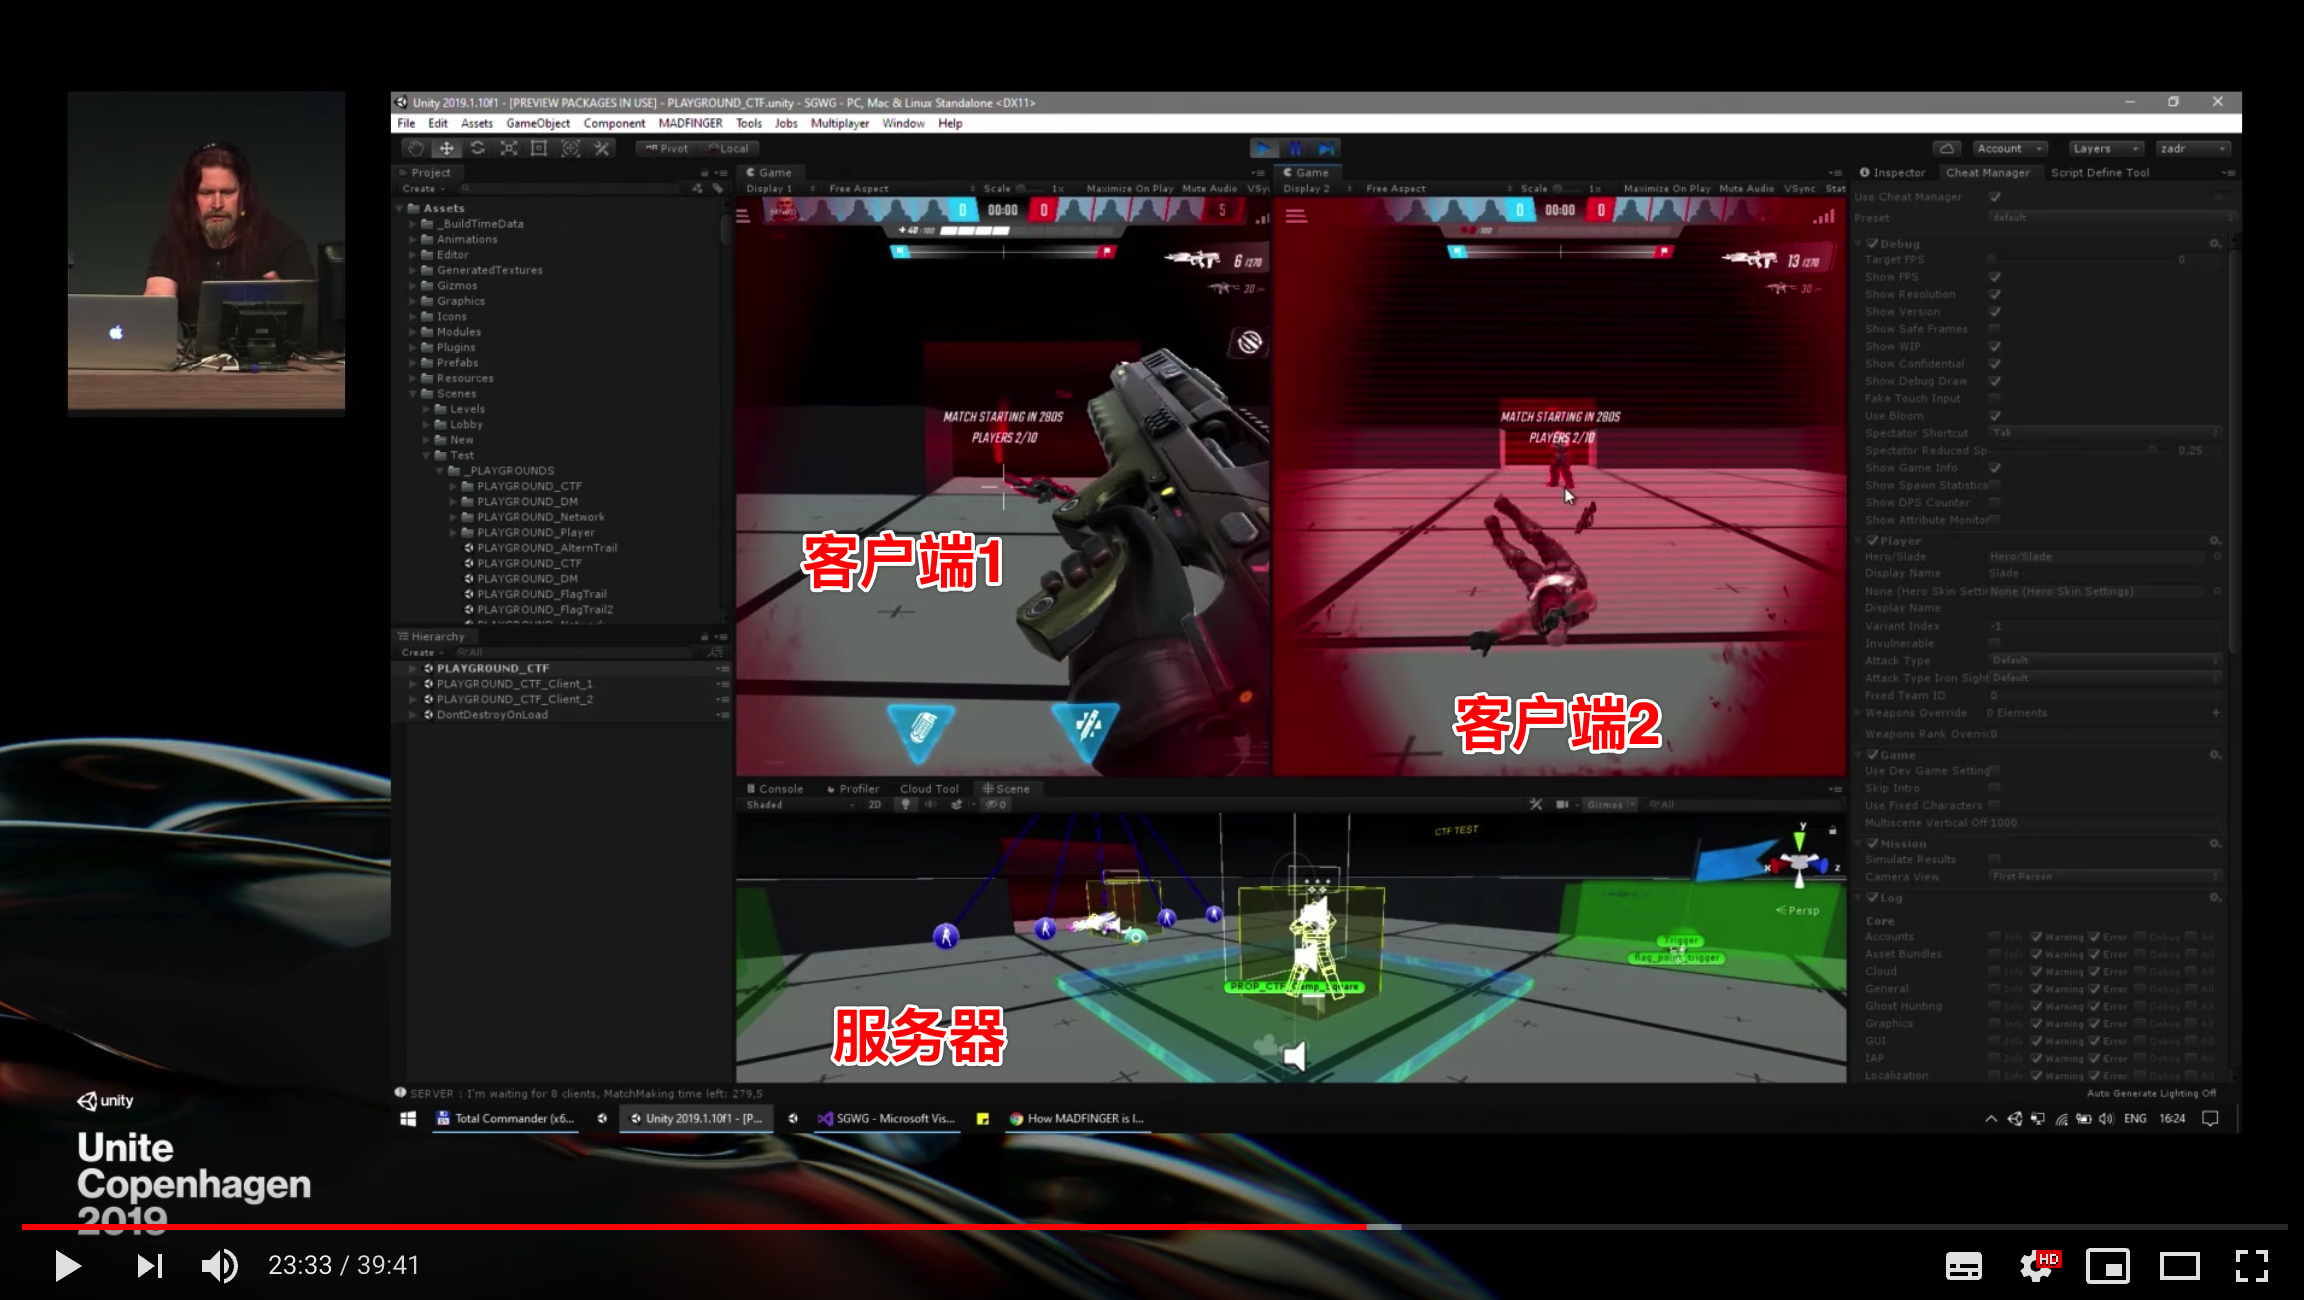This screenshot has width=2304, height=1300.
Task: Enable Show Safe Frames checkbox
Action: click(x=1994, y=329)
